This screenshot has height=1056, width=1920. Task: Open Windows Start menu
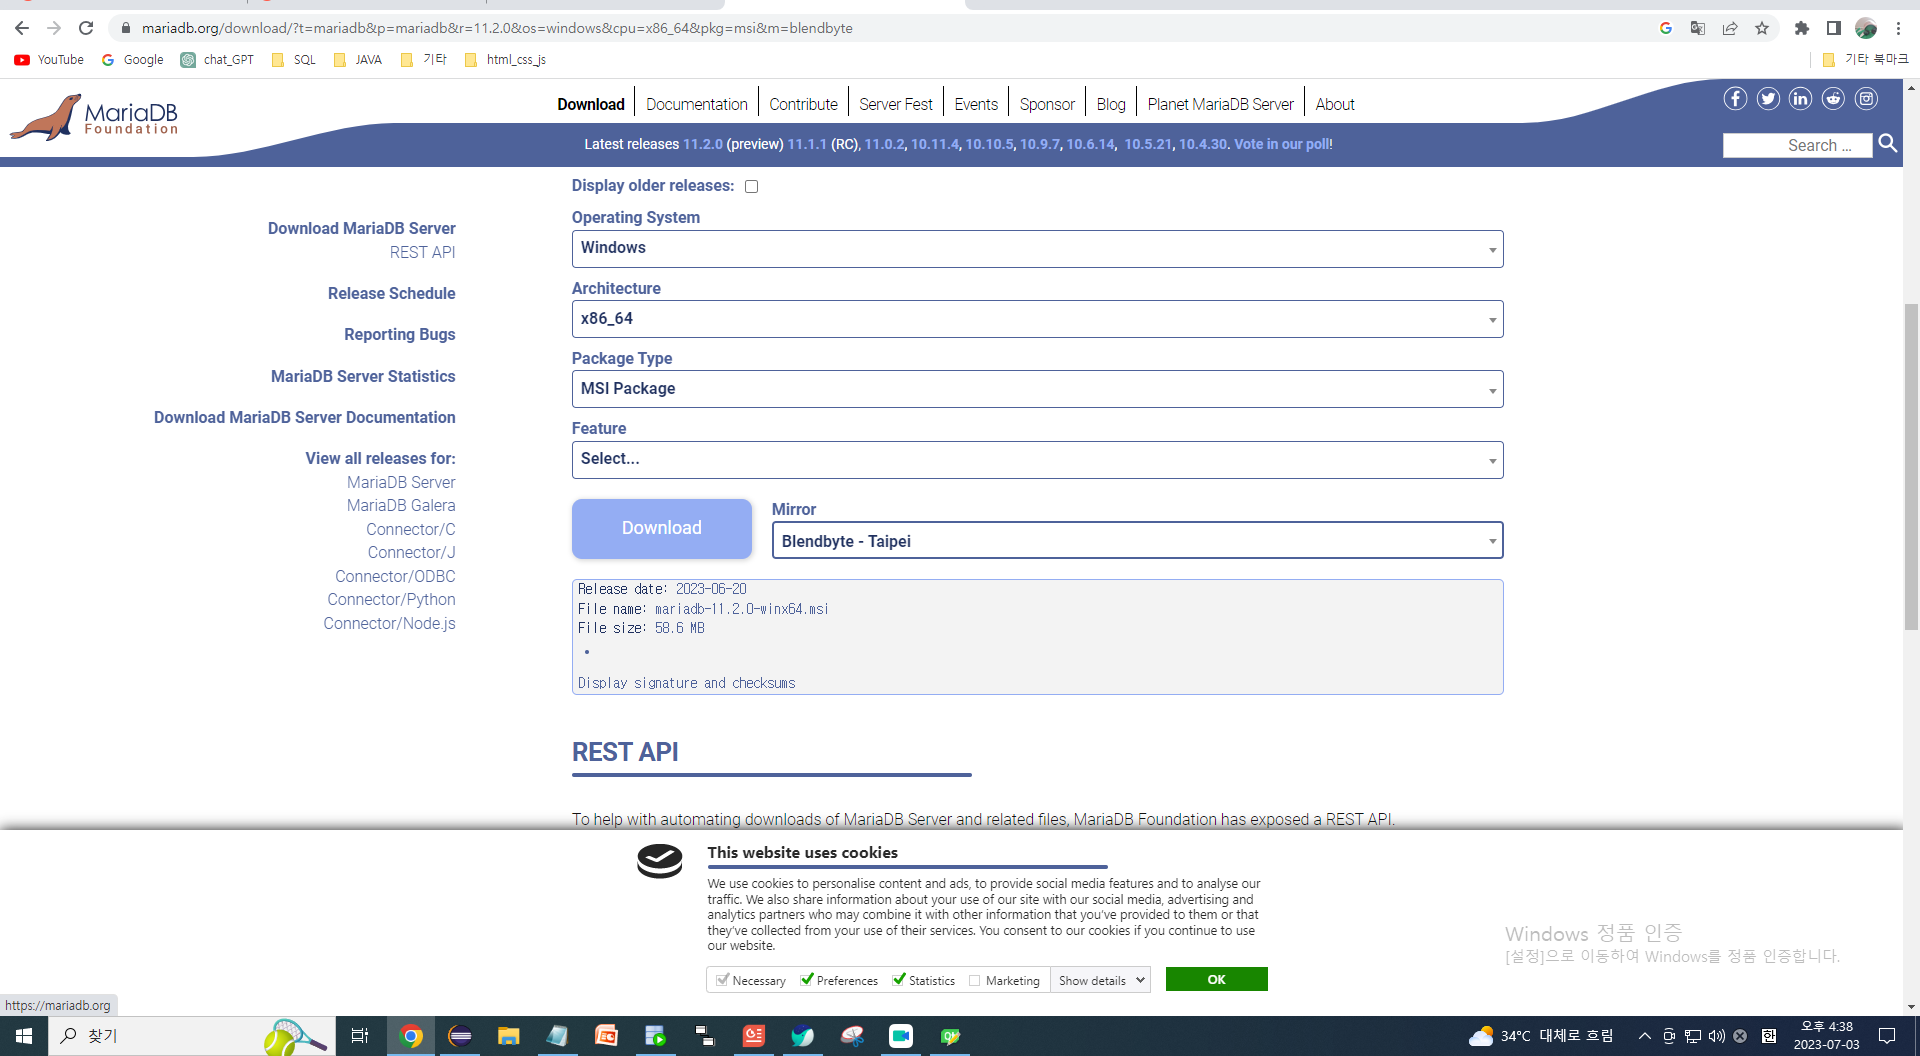24,1036
